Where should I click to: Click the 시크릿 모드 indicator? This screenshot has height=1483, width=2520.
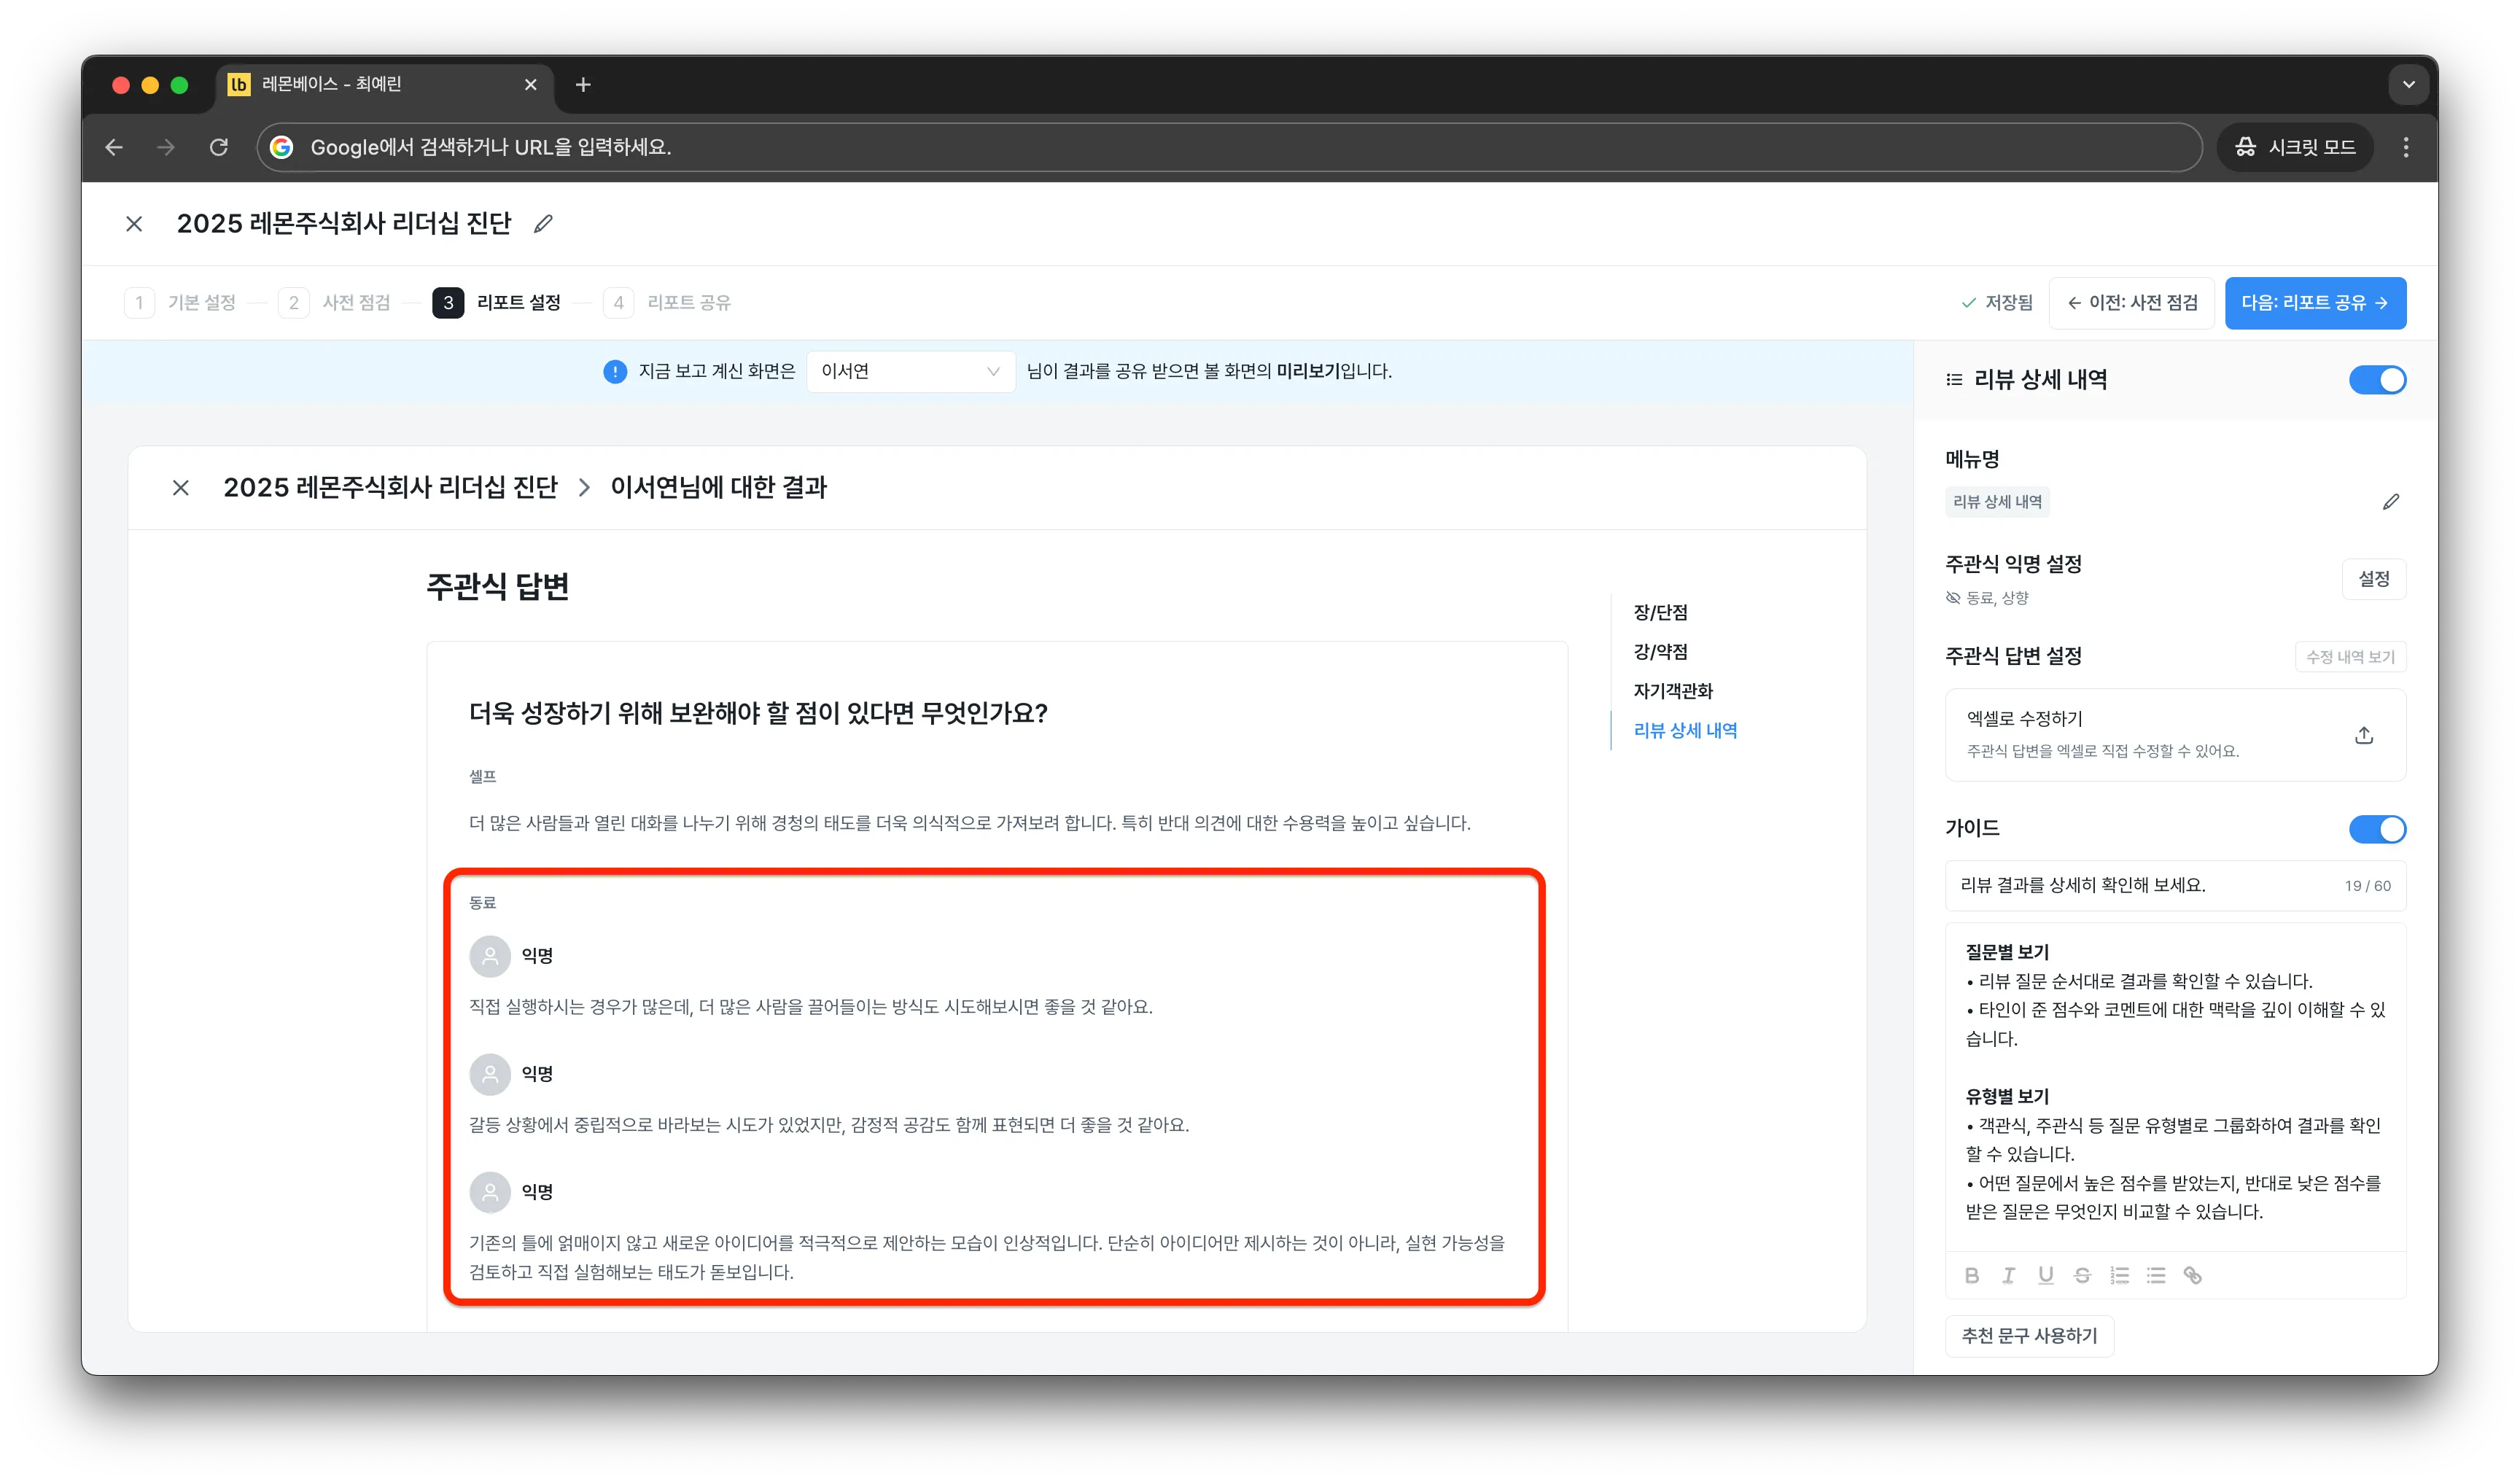(2295, 147)
